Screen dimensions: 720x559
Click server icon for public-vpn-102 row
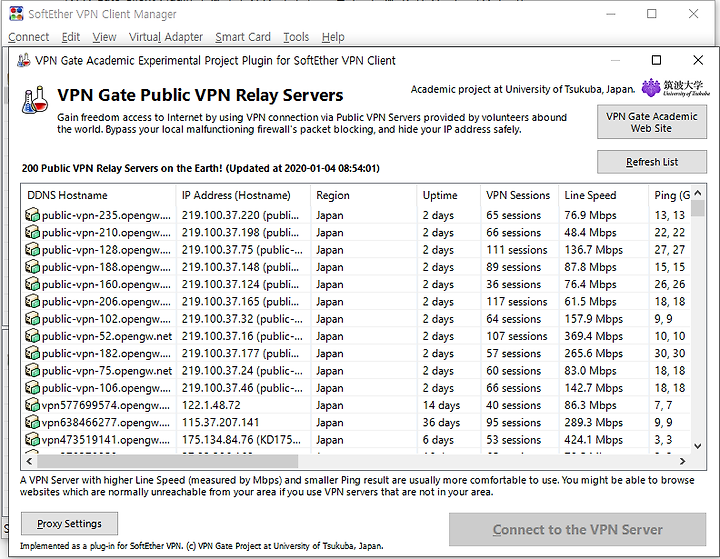point(32,319)
